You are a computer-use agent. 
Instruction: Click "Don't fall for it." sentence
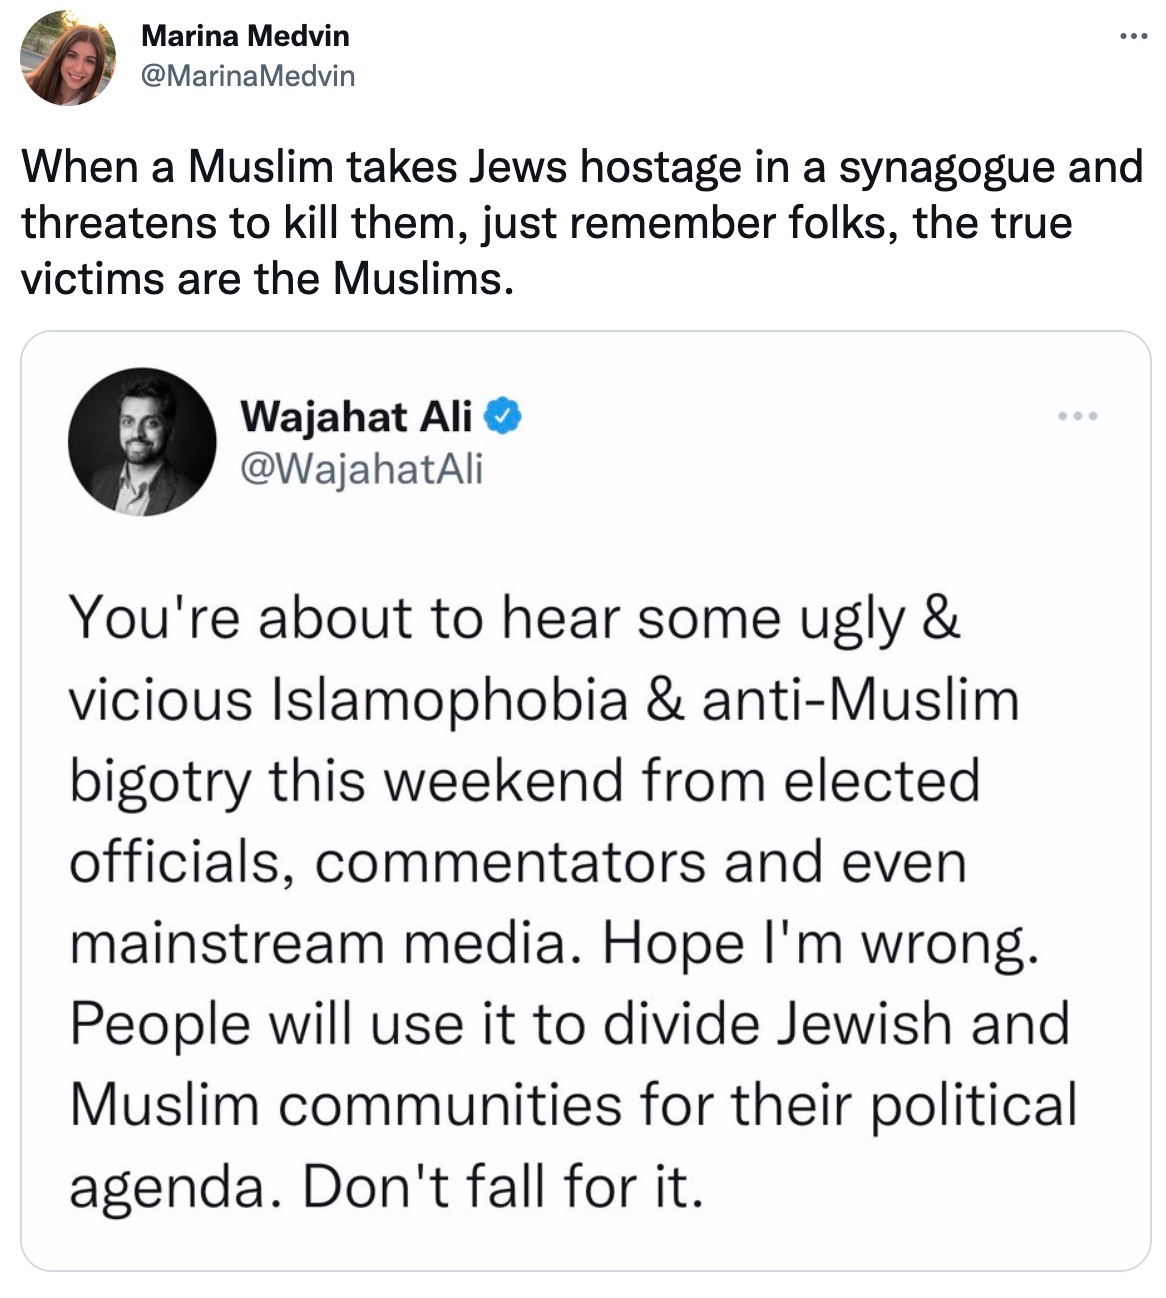pyautogui.click(x=496, y=1186)
